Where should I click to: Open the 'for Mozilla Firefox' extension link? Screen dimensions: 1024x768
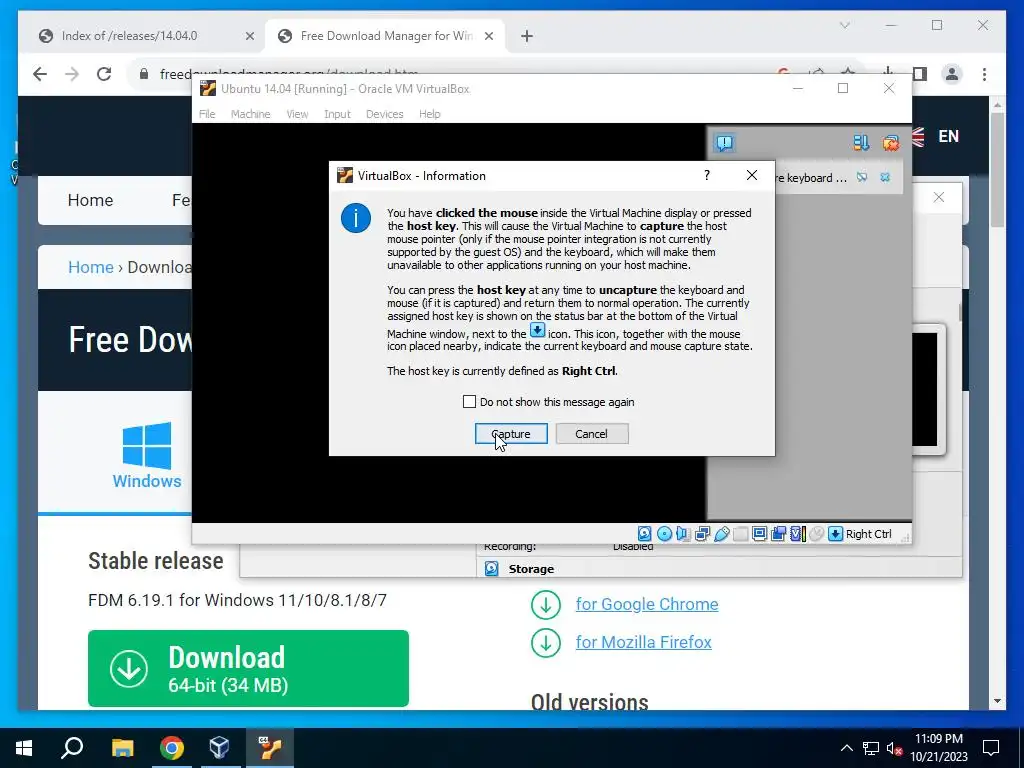click(x=643, y=642)
